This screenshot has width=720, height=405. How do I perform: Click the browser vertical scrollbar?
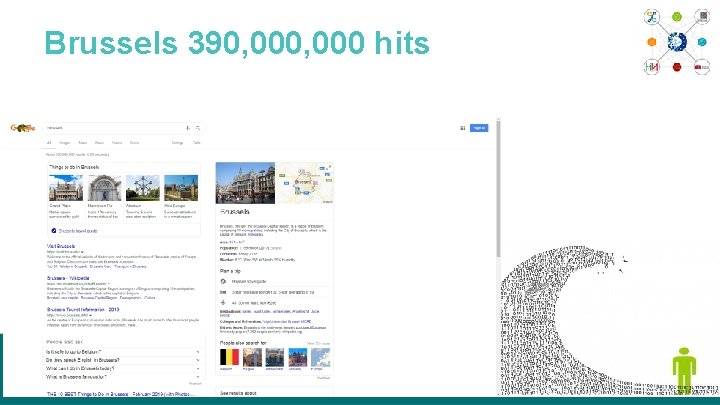[x=498, y=188]
